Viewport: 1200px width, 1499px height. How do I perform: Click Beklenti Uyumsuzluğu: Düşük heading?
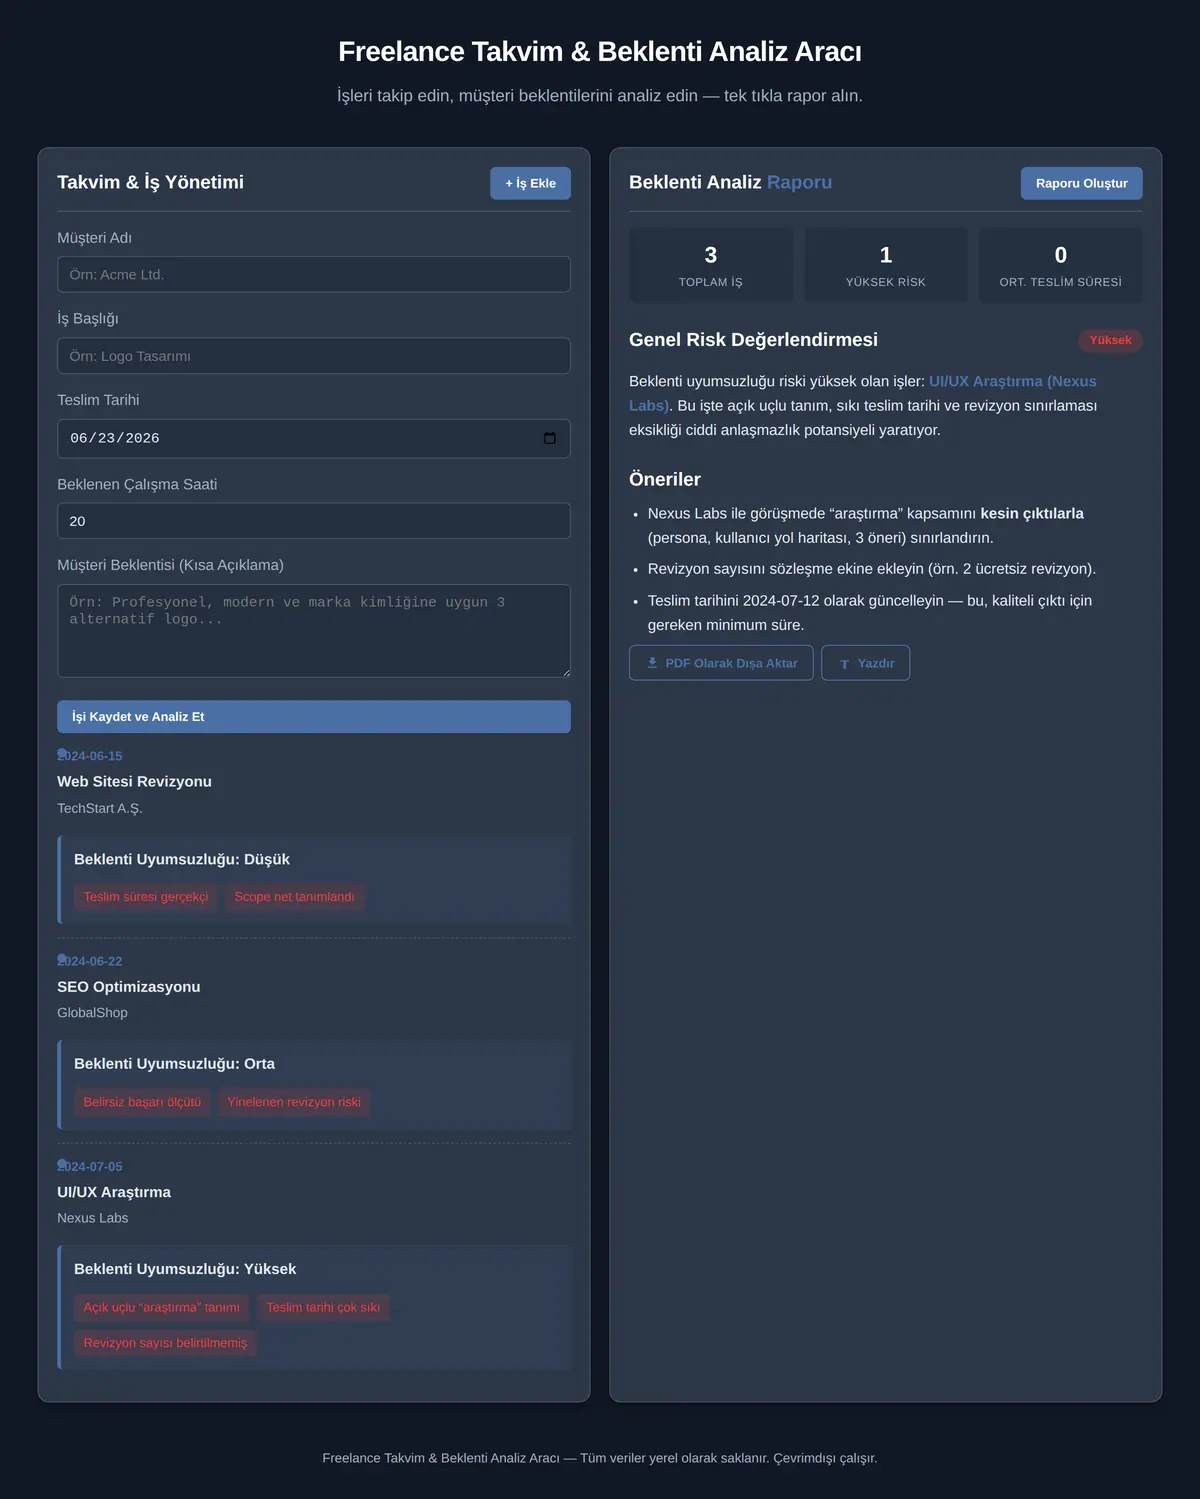point(182,859)
